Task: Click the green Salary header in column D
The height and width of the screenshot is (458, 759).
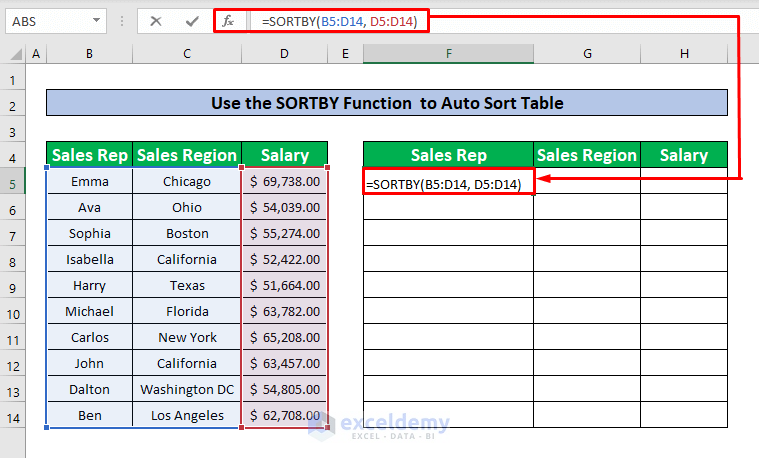Action: pos(285,155)
